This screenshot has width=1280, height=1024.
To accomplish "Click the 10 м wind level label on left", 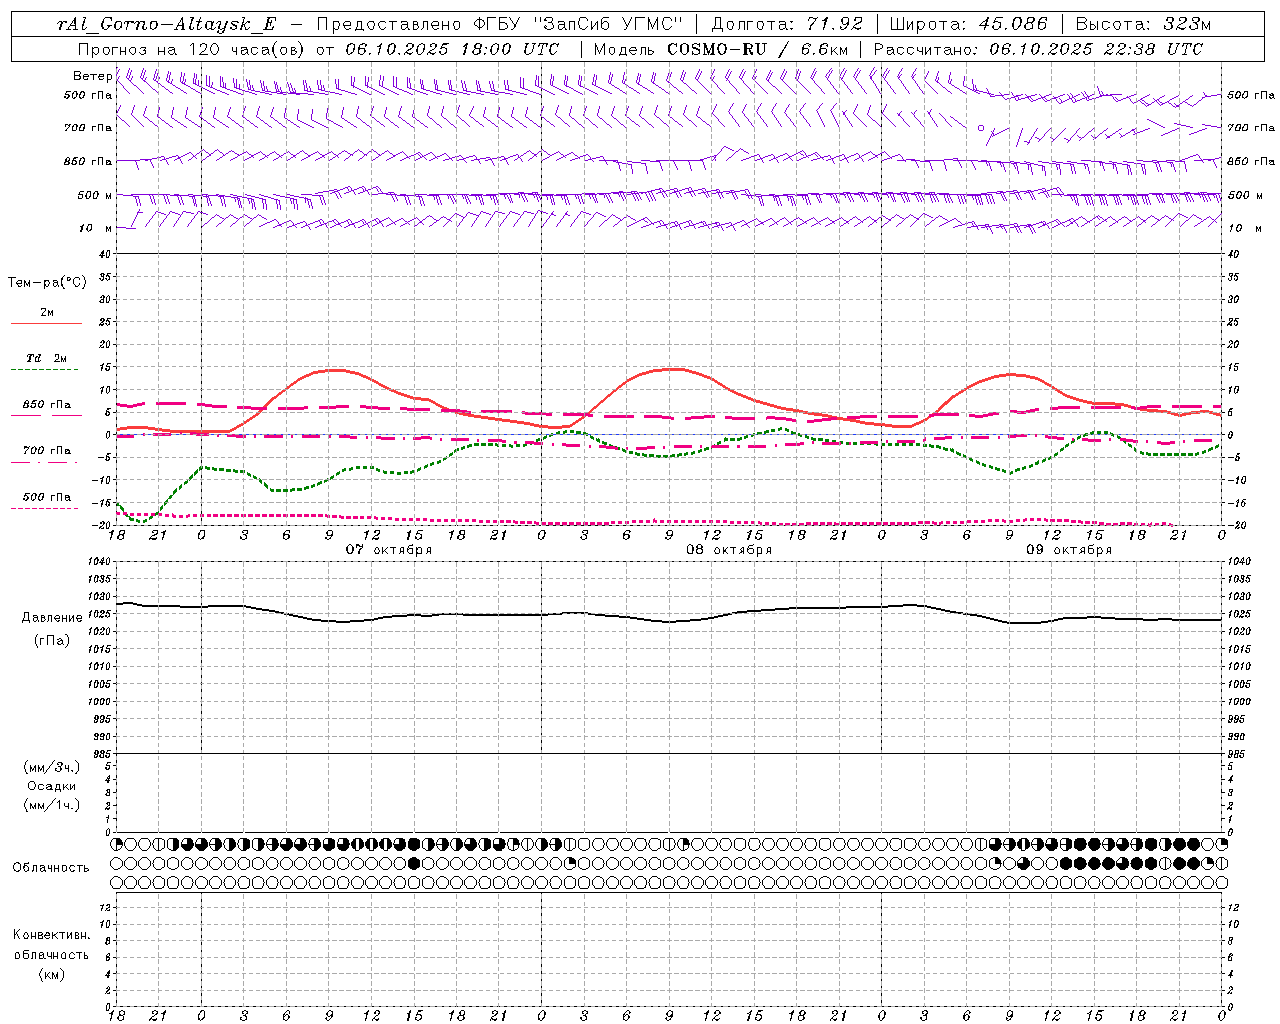I will (95, 228).
